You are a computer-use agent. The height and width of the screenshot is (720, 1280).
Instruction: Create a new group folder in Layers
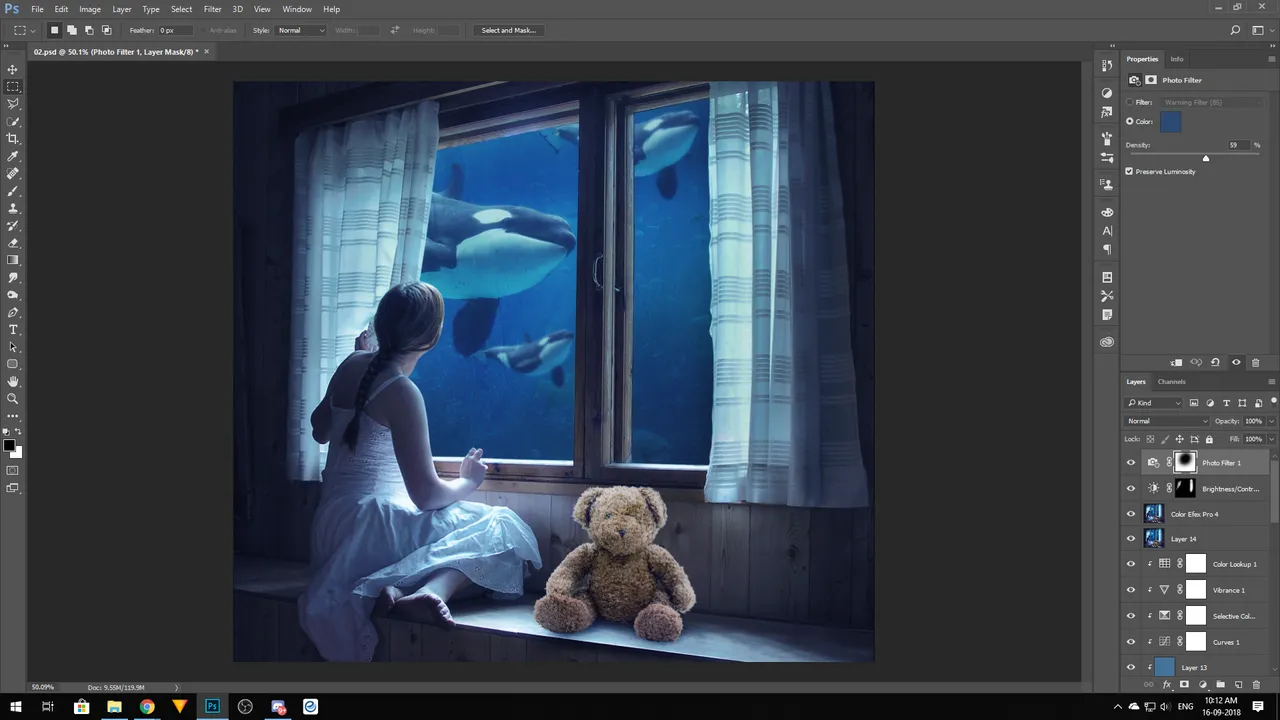pos(1220,685)
